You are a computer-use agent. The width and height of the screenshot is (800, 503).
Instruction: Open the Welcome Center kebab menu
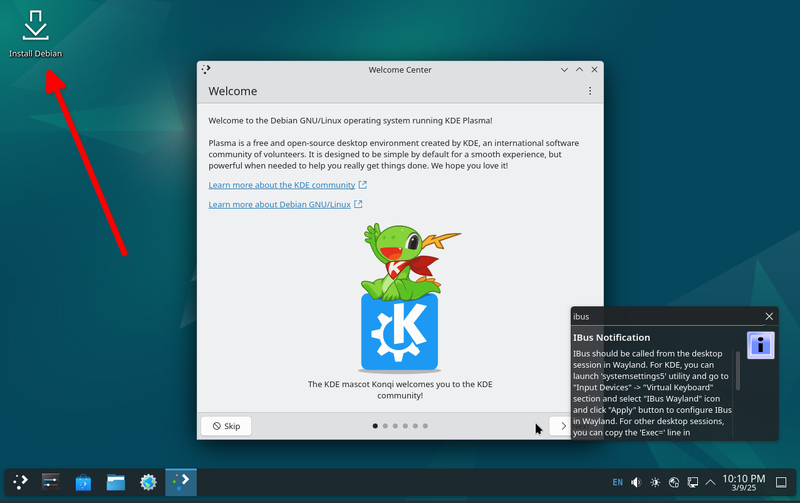coord(590,91)
